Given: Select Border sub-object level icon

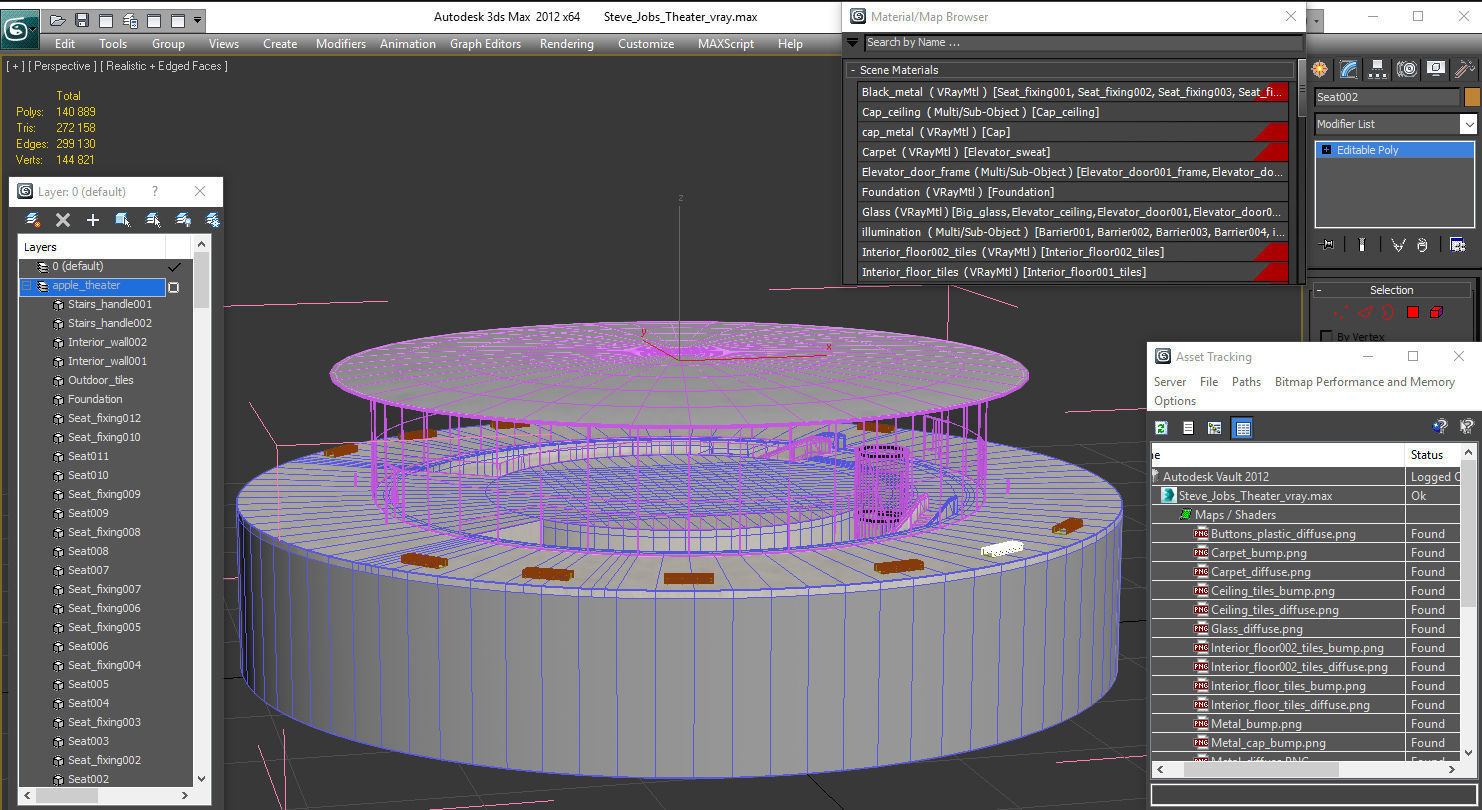Looking at the screenshot, I should point(1388,313).
